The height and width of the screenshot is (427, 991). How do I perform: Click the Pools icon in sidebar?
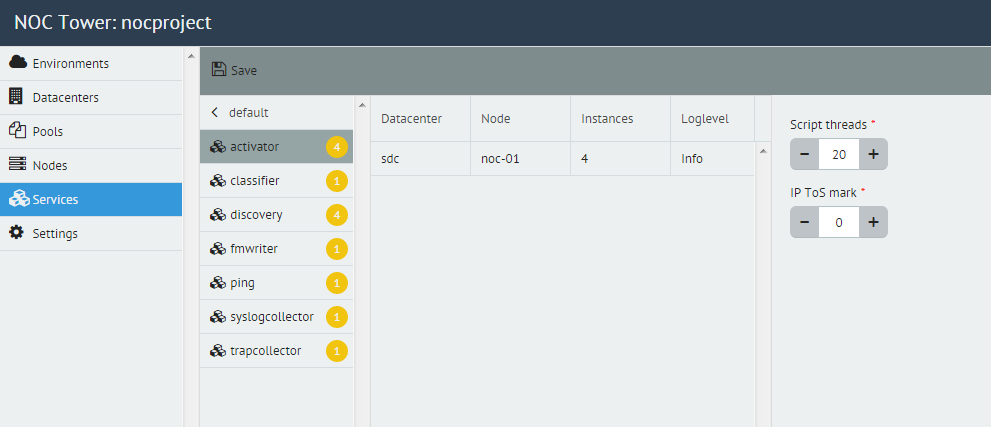[17, 131]
